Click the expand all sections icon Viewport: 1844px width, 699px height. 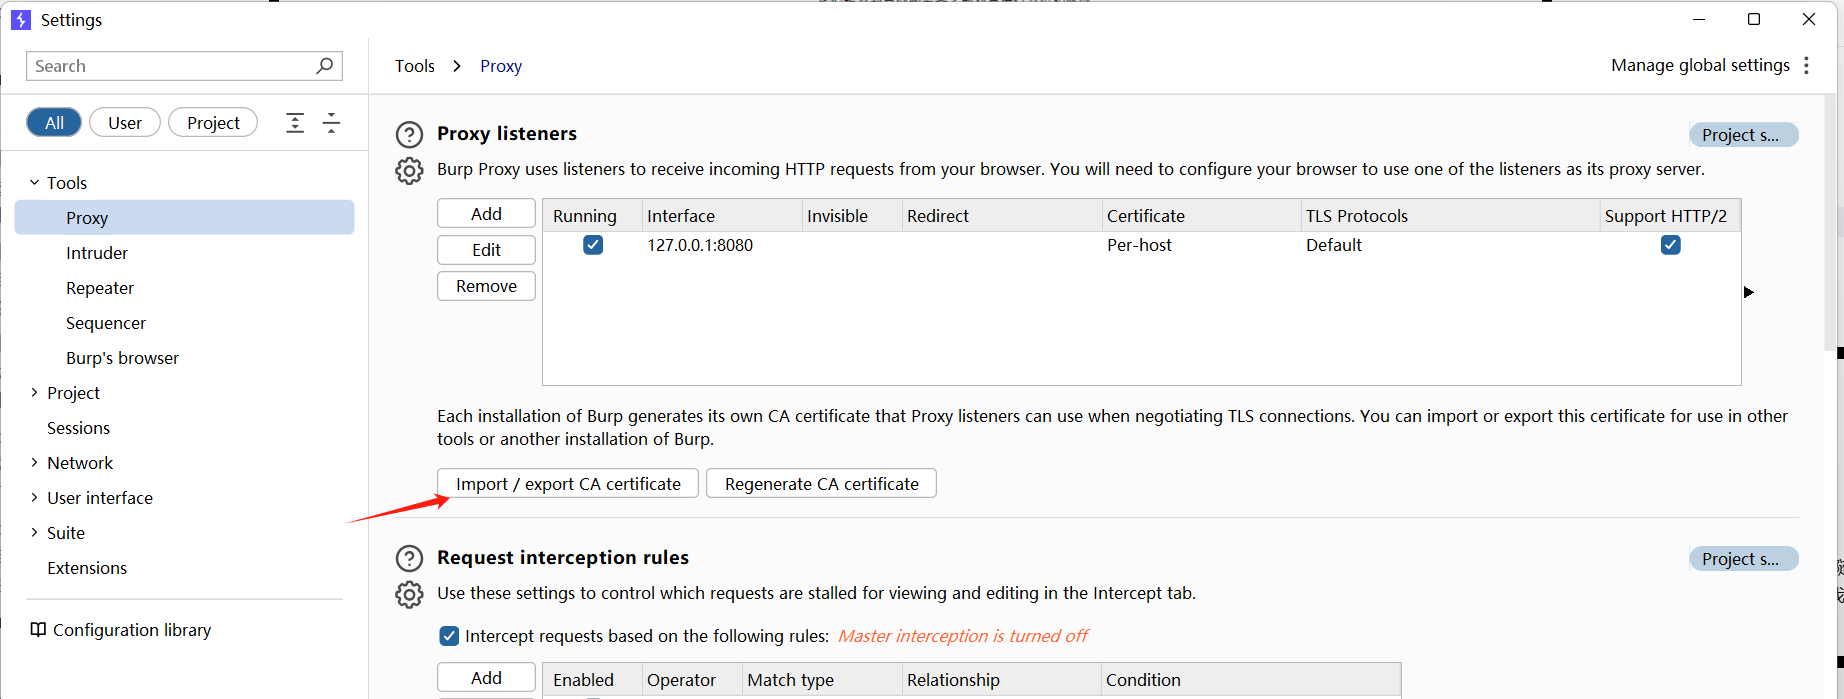pos(295,123)
